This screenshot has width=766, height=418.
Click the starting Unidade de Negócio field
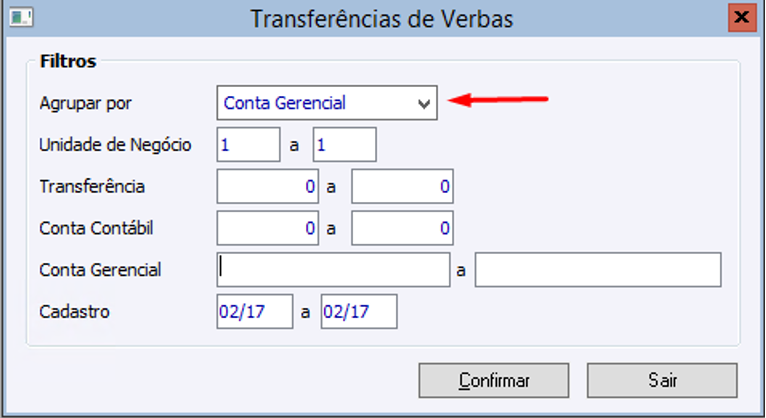248,145
